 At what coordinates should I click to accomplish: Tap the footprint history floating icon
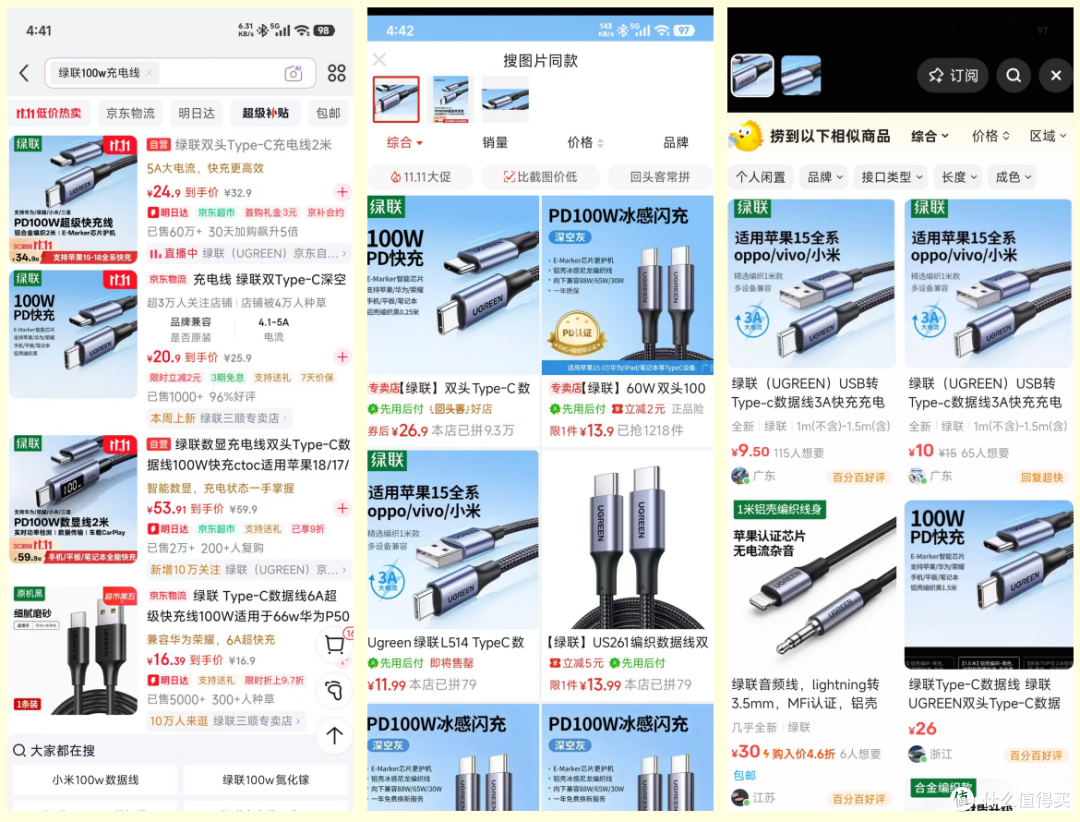point(335,690)
